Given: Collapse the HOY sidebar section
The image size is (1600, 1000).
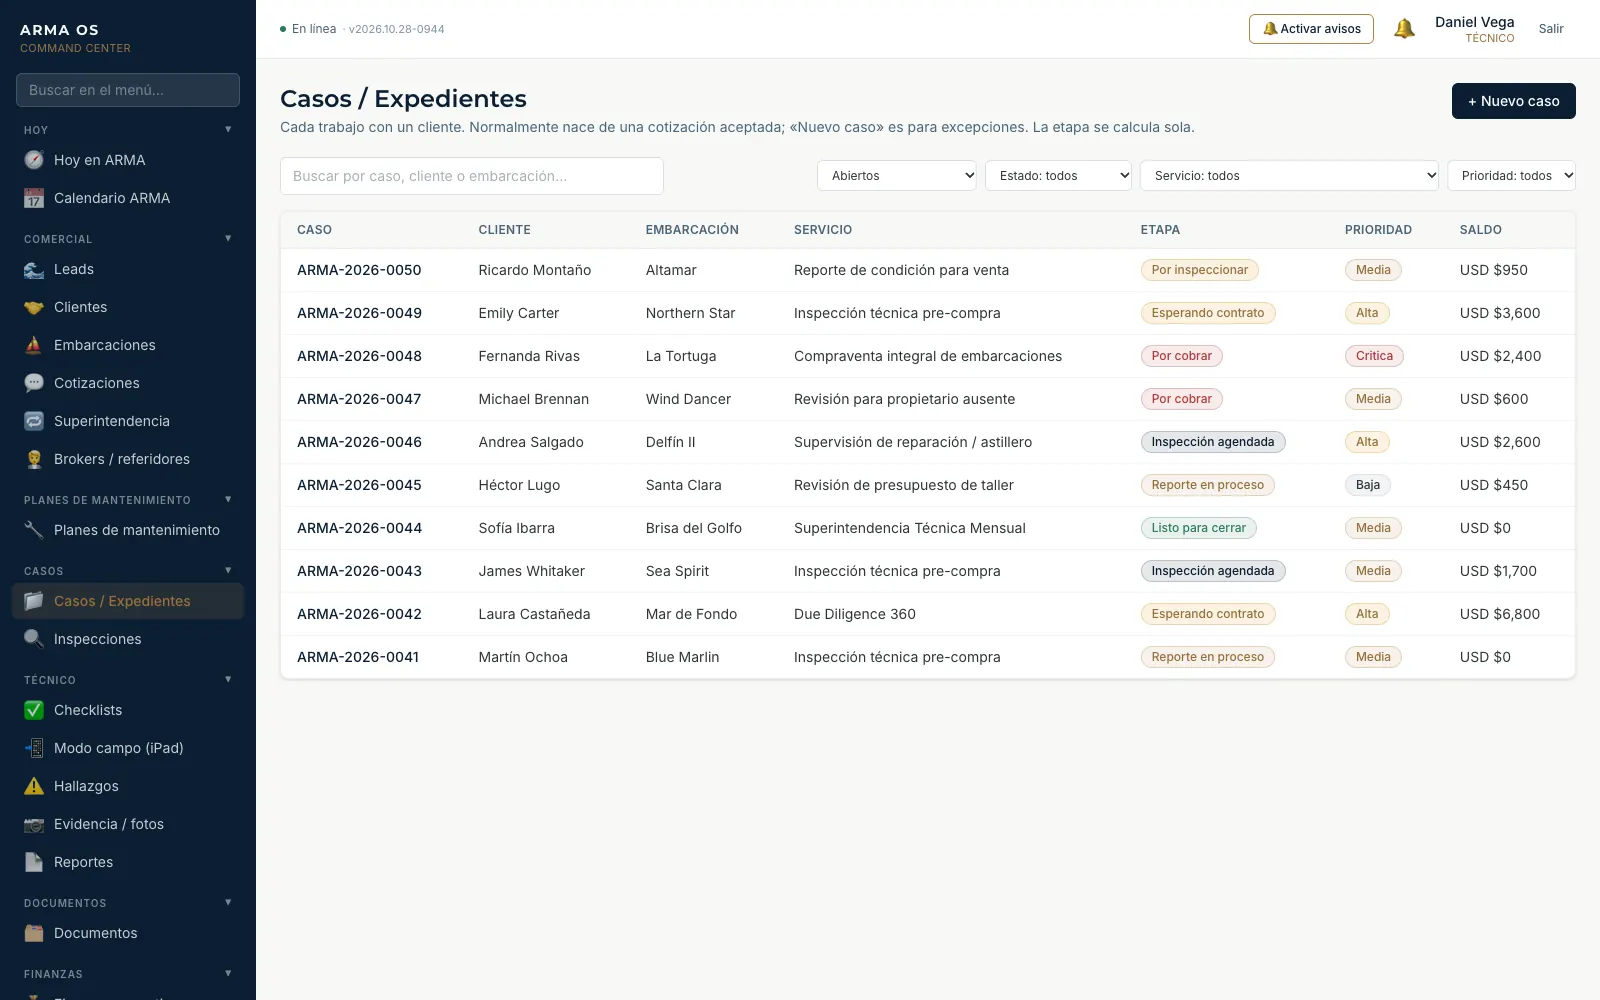Looking at the screenshot, I should (228, 130).
